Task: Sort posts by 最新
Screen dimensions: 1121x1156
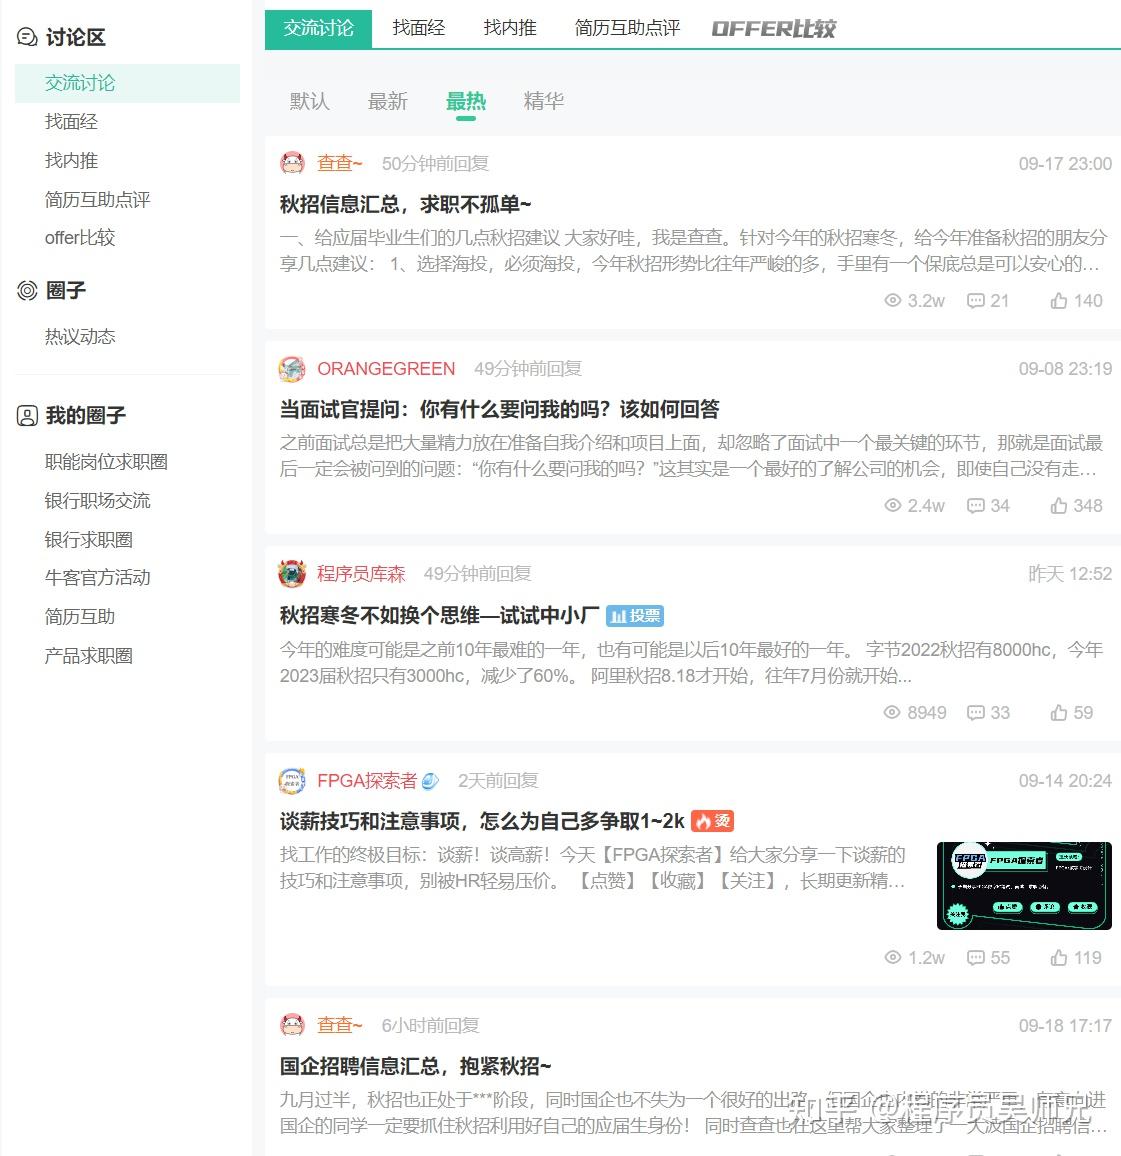Action: [388, 101]
